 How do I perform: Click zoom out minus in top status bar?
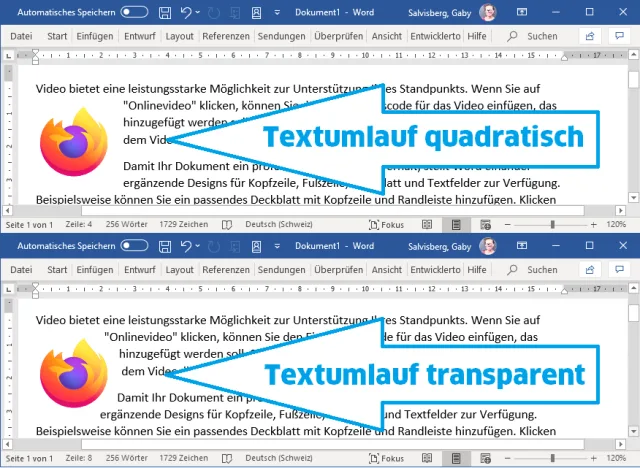pyautogui.click(x=507, y=224)
